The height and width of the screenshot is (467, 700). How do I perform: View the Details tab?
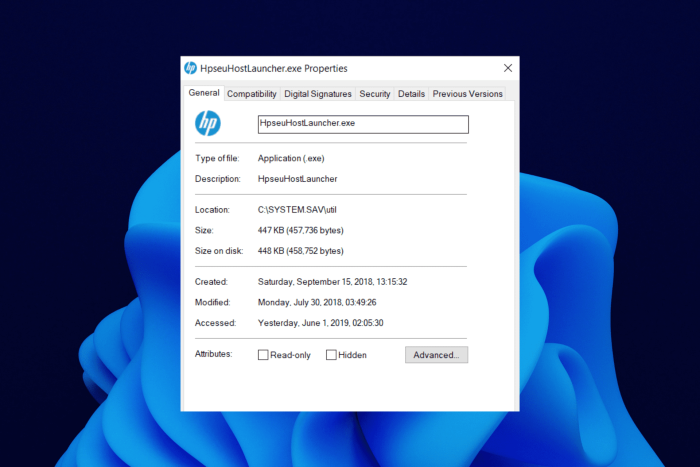411,94
